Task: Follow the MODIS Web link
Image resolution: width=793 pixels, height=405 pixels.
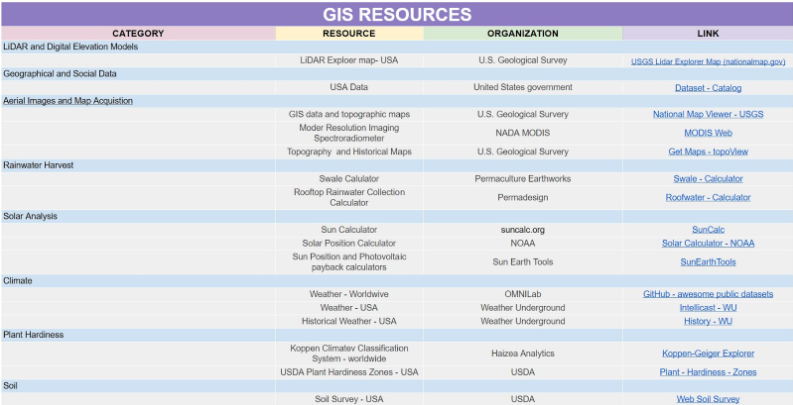Action: 708,133
